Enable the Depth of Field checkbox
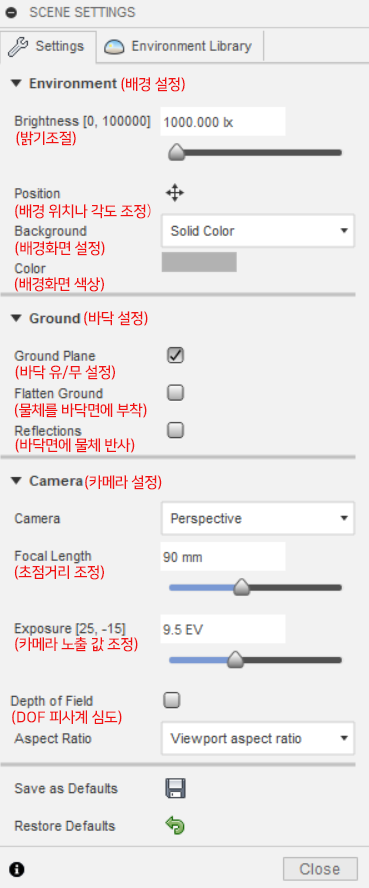 171,701
